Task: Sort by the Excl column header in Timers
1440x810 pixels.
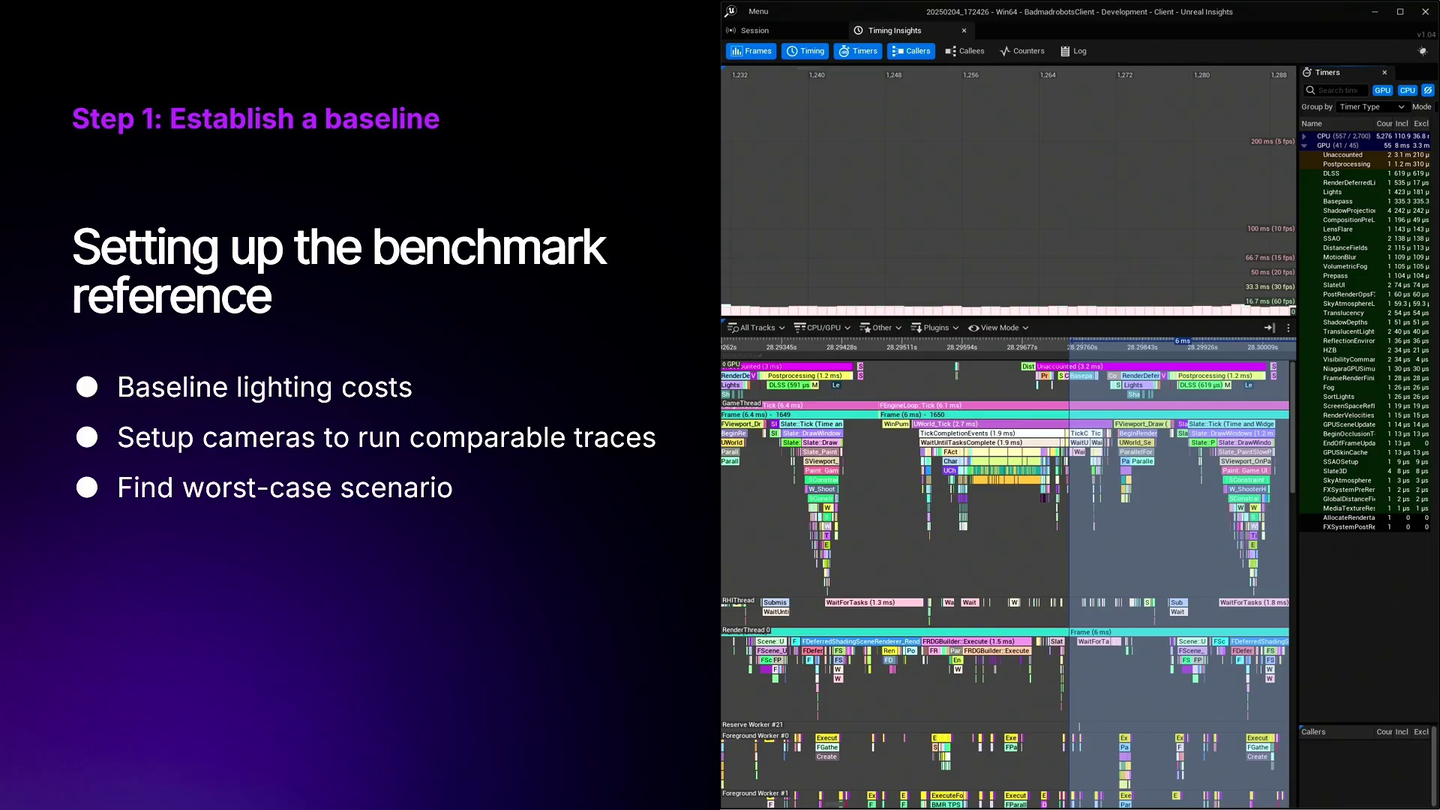Action: 1421,124
